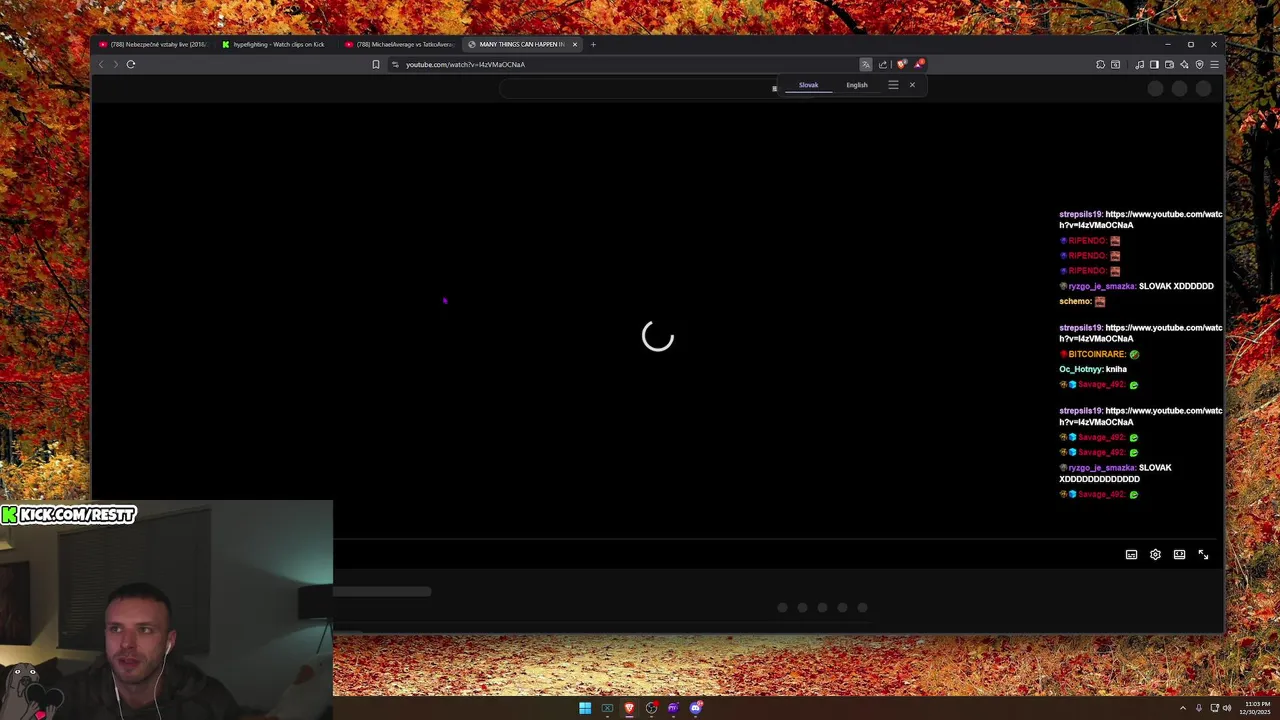Open Windows Start menu
Viewport: 1280px width, 720px height.
tap(585, 708)
